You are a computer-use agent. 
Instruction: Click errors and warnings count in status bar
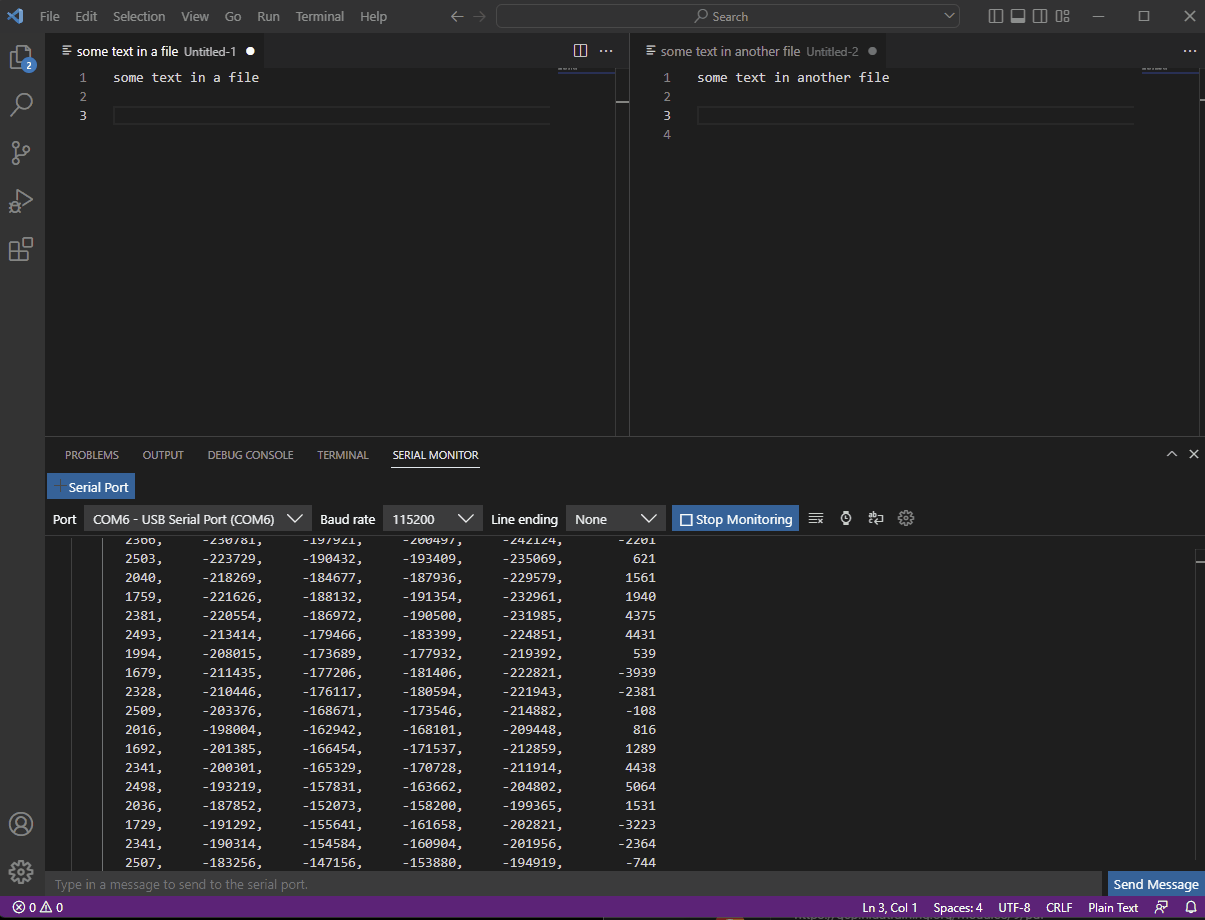tap(37, 908)
